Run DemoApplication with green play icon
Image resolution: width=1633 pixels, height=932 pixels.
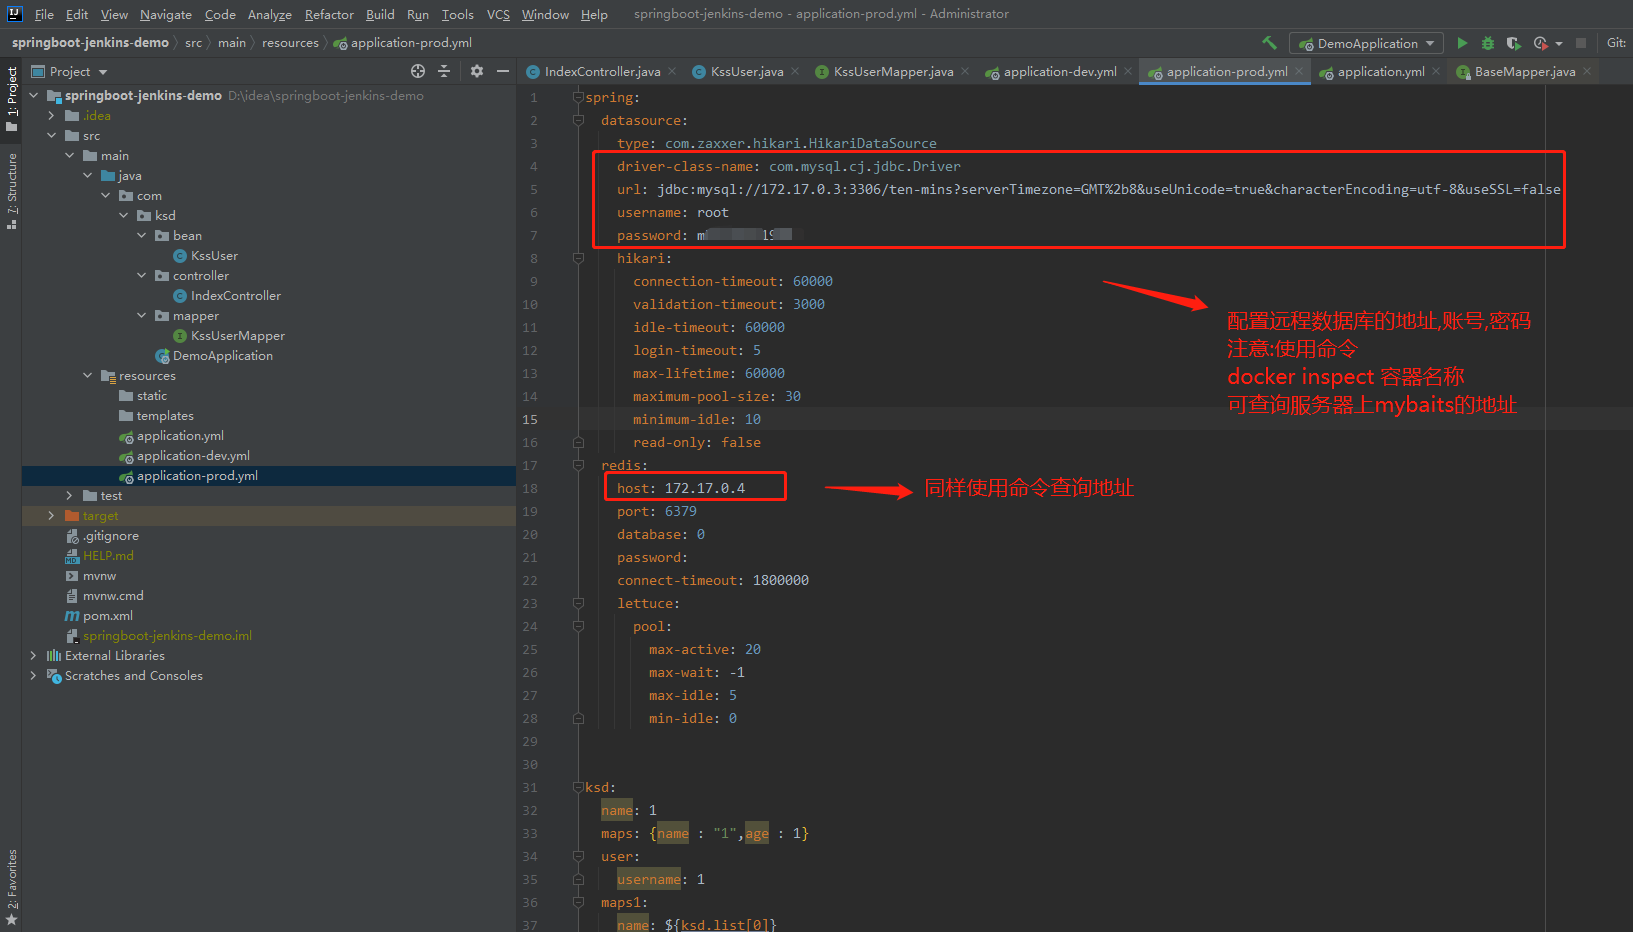tap(1462, 43)
